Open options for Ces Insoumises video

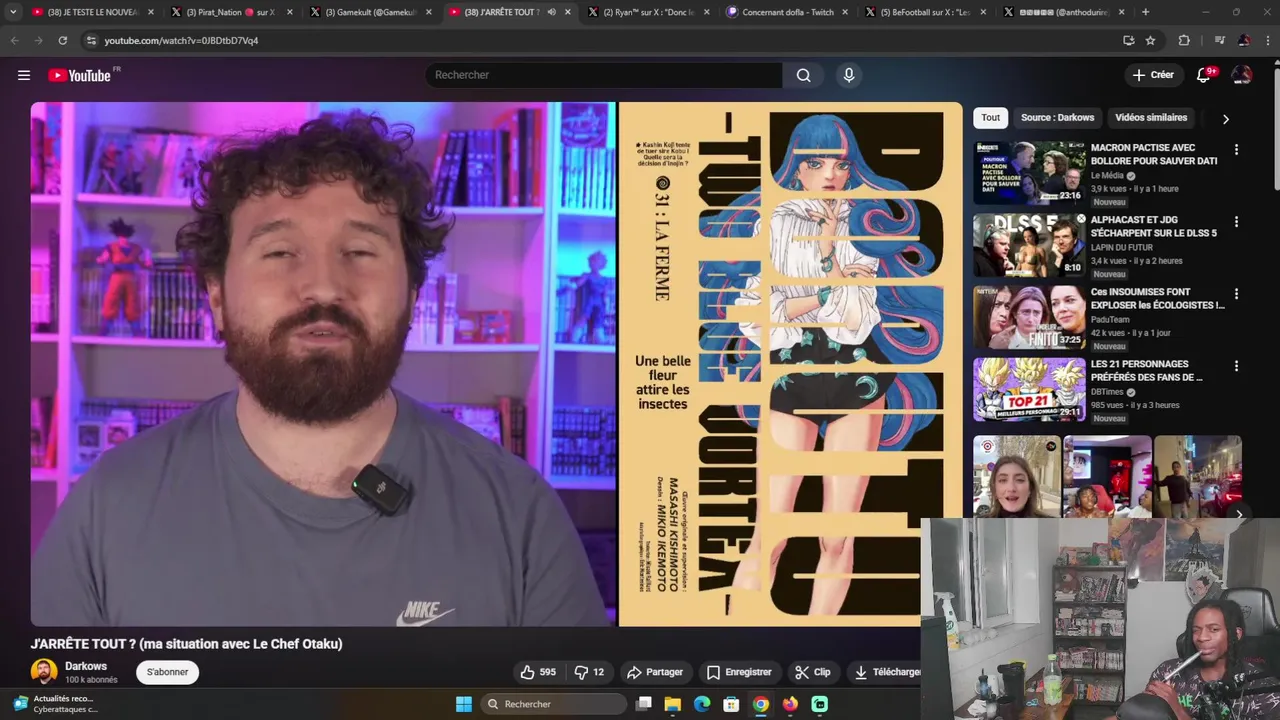tap(1236, 293)
